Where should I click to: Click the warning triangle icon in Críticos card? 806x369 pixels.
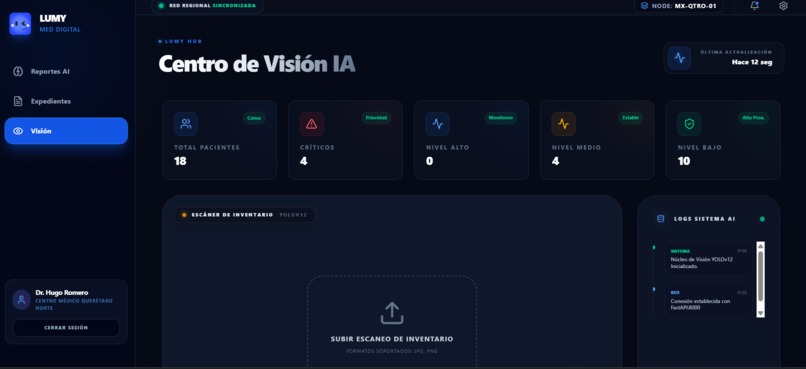[312, 124]
